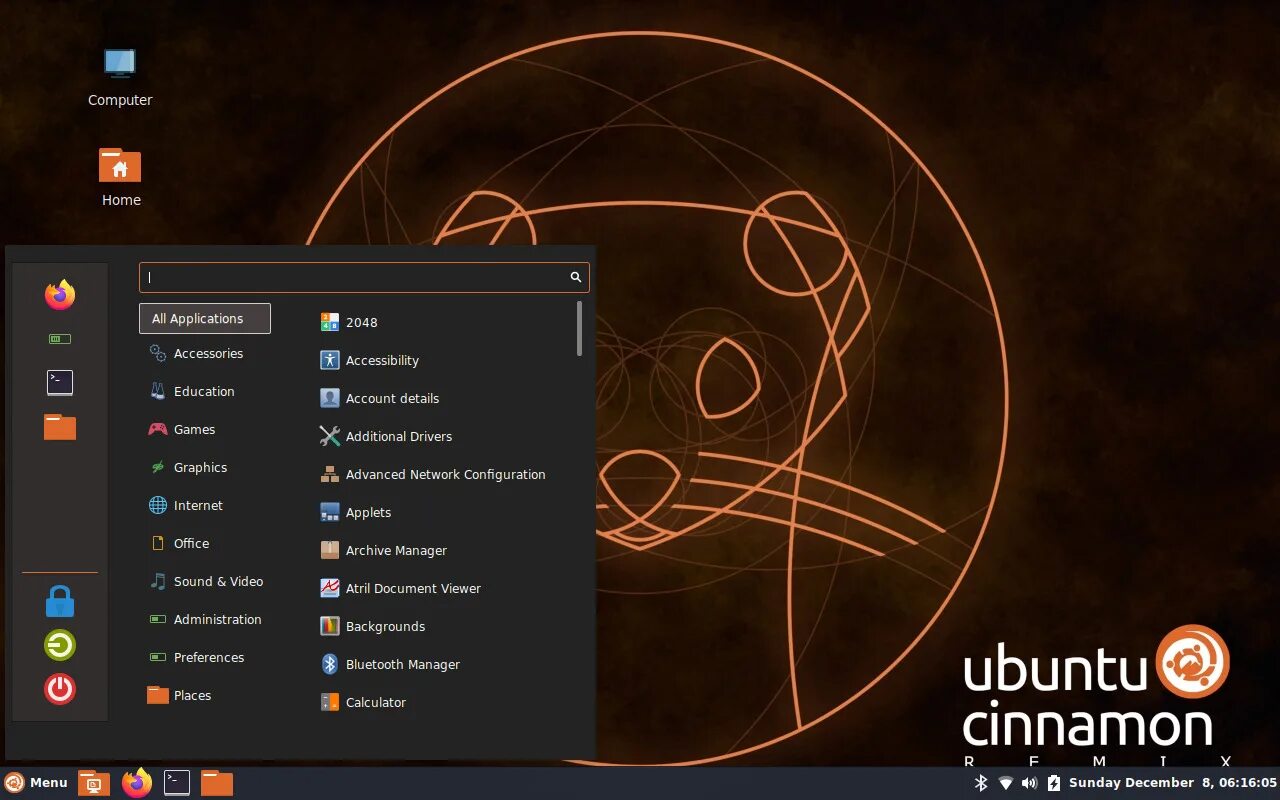Click the 'Atril Document Viewer' name
1280x800 pixels.
coord(413,588)
